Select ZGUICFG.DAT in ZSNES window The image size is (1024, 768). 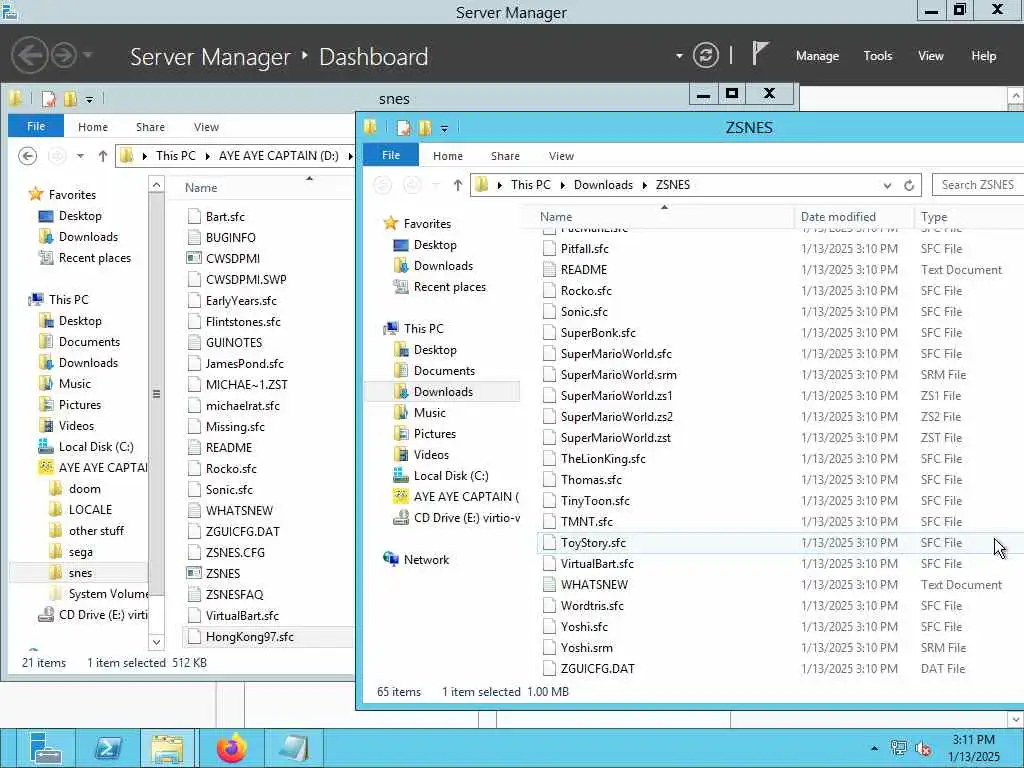(598, 669)
